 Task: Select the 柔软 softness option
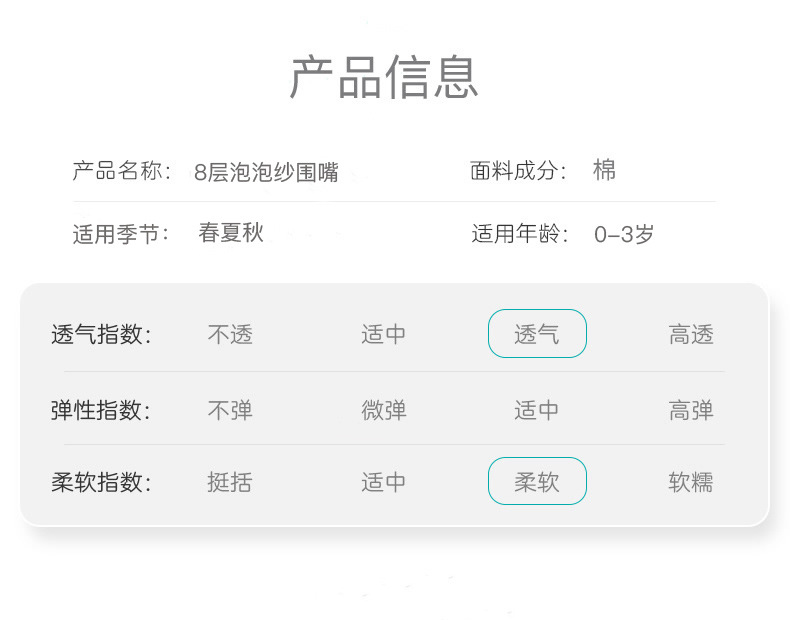tap(537, 482)
